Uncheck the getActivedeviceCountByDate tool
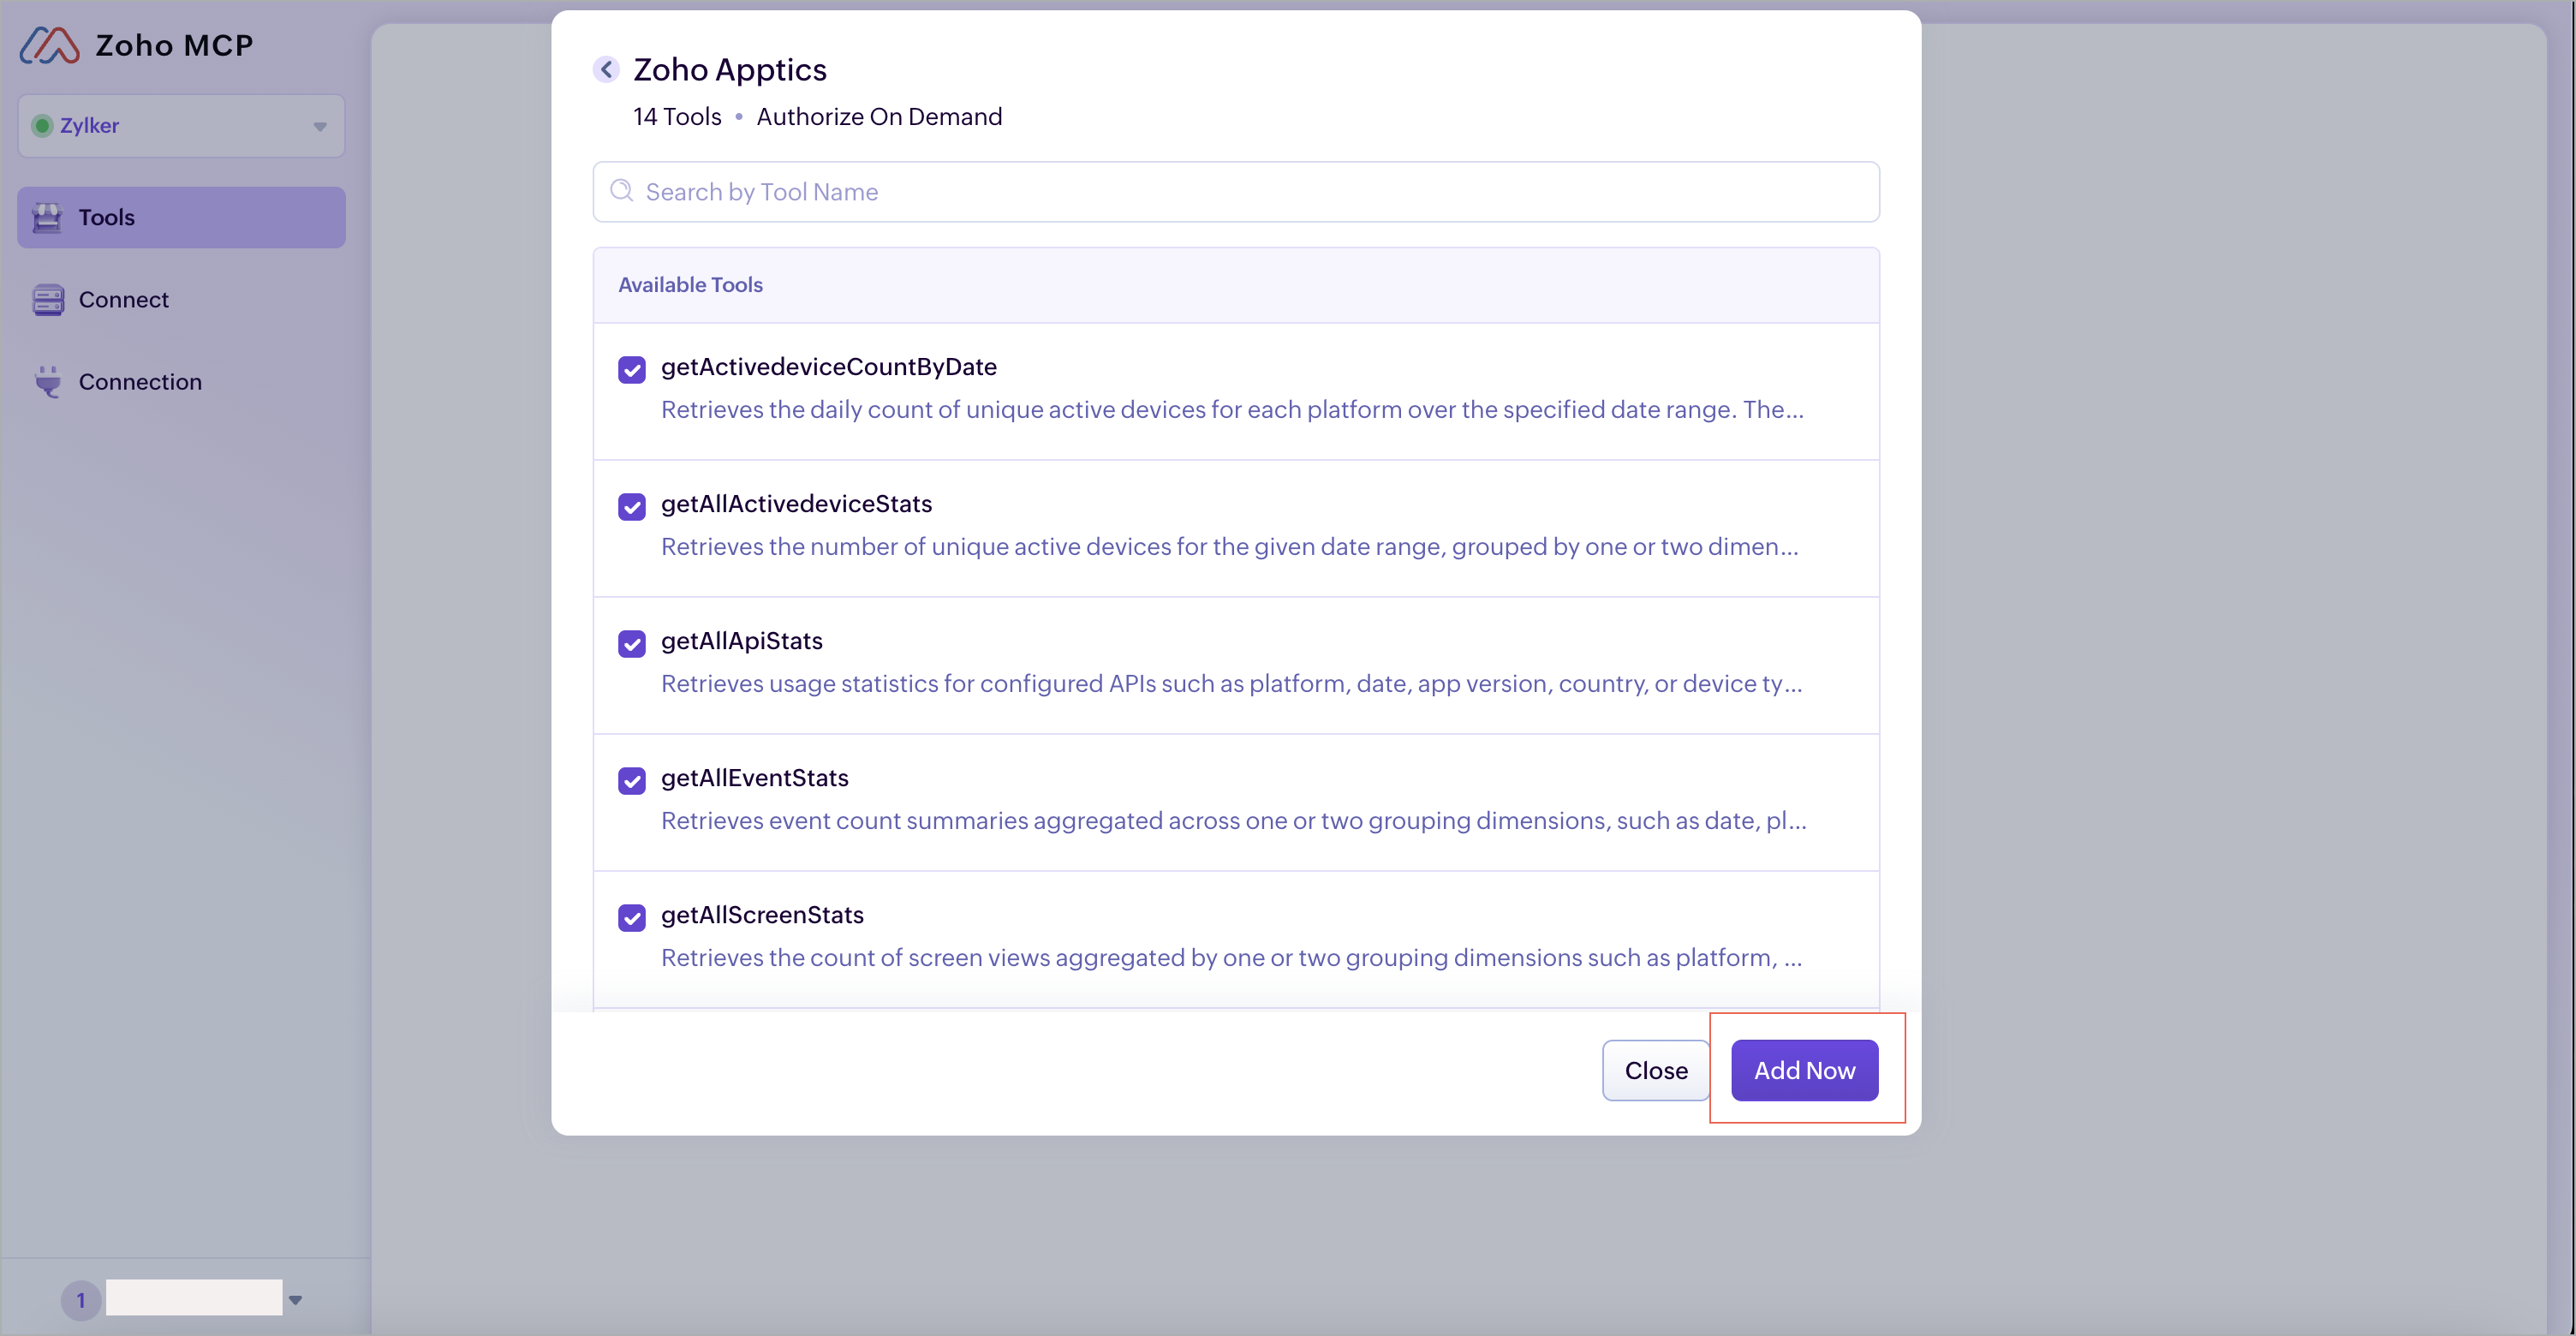Screen dimensions: 2576x1336 (x=631, y=370)
